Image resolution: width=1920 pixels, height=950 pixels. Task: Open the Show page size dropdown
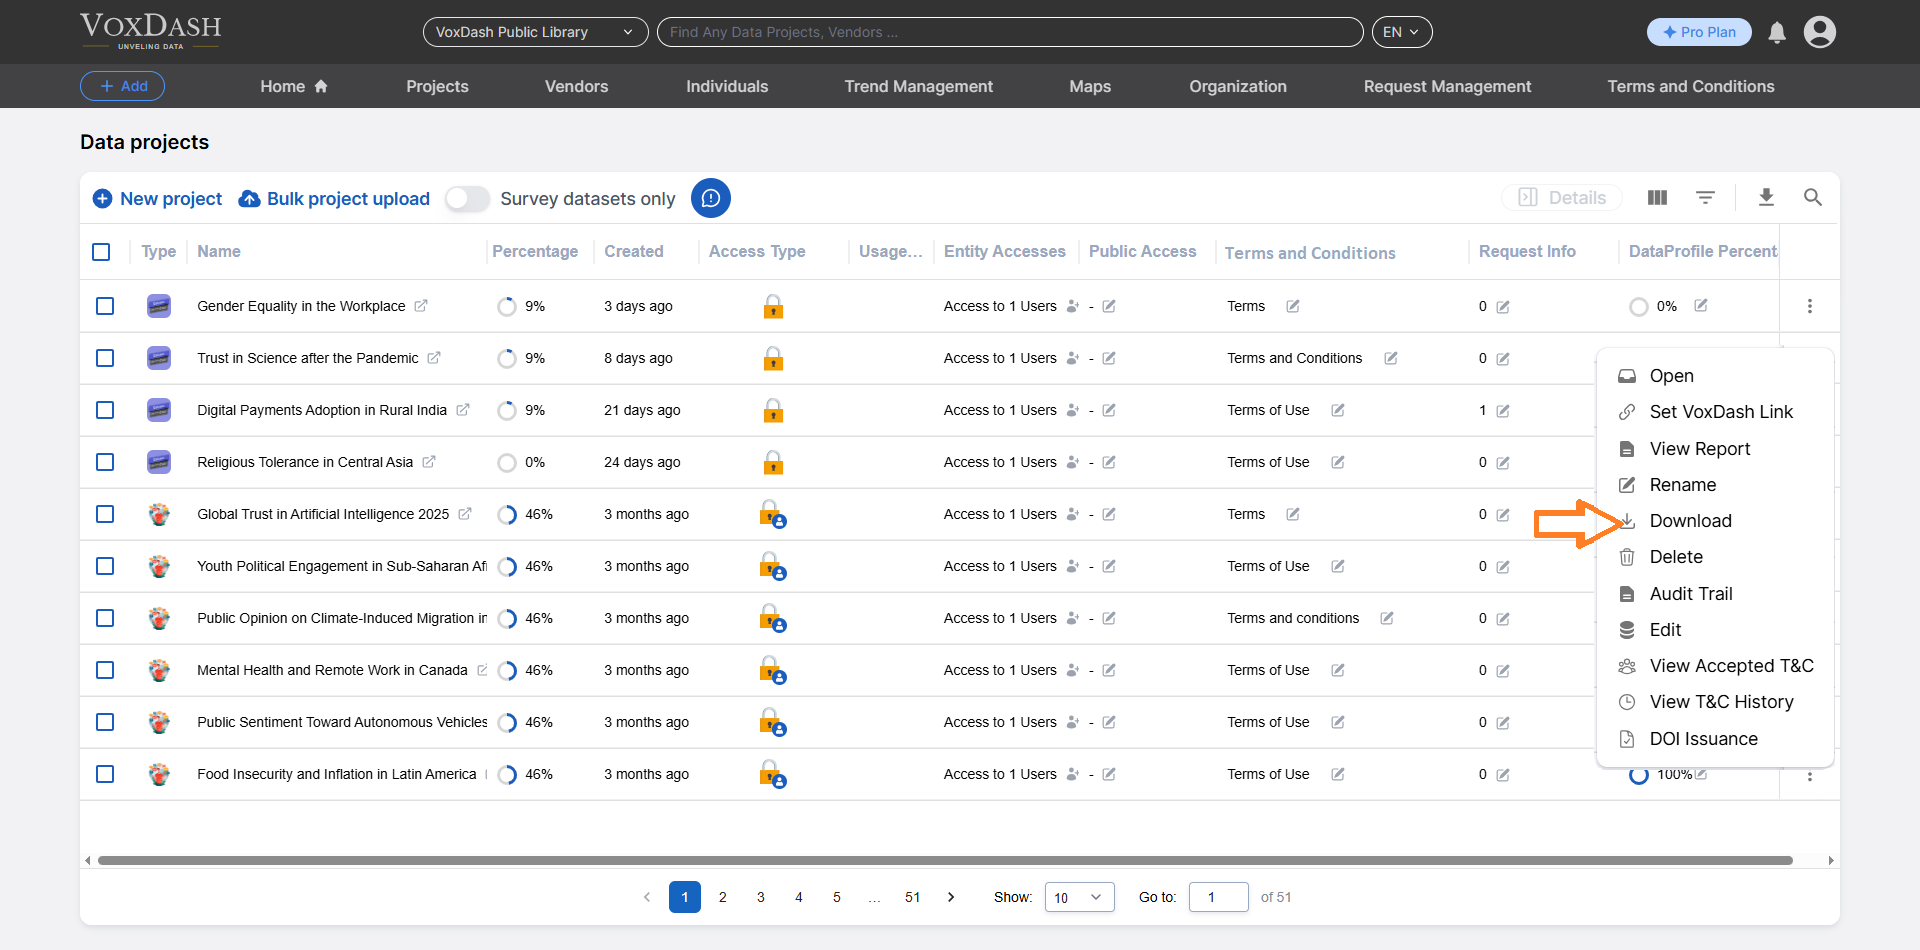[x=1078, y=897]
